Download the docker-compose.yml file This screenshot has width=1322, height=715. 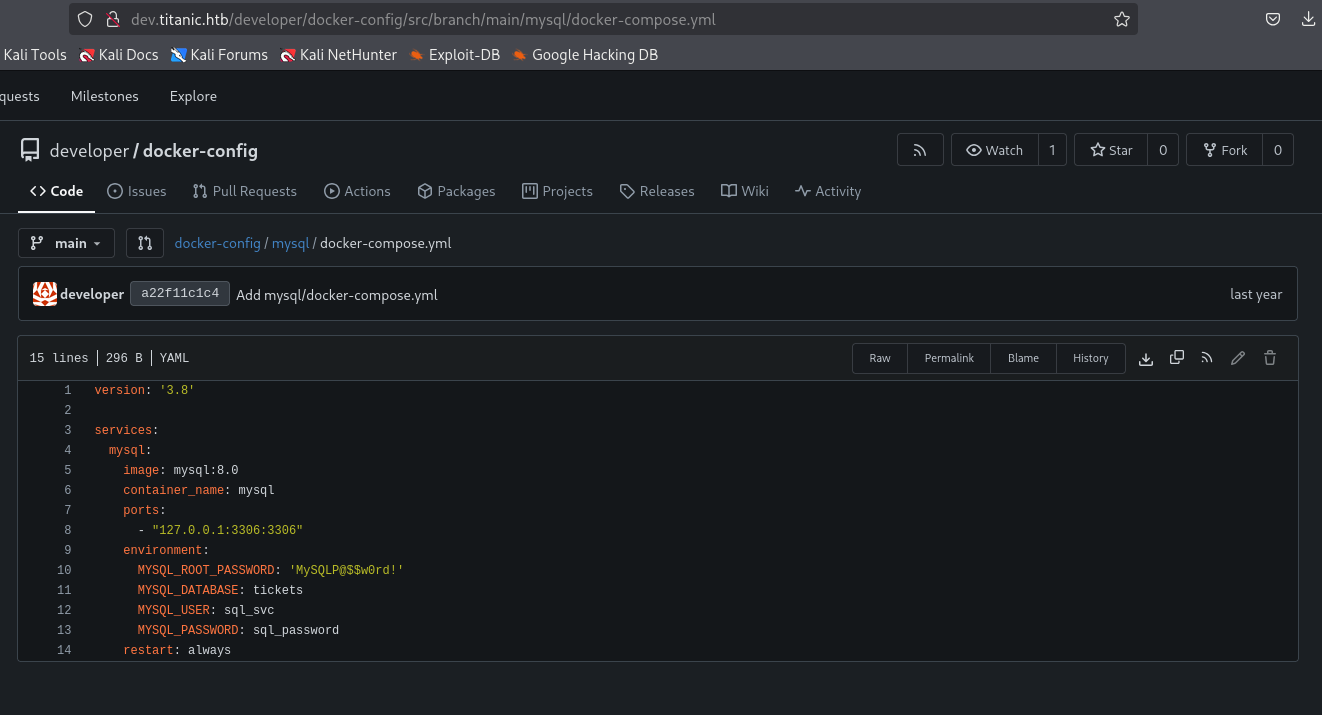tap(1146, 358)
